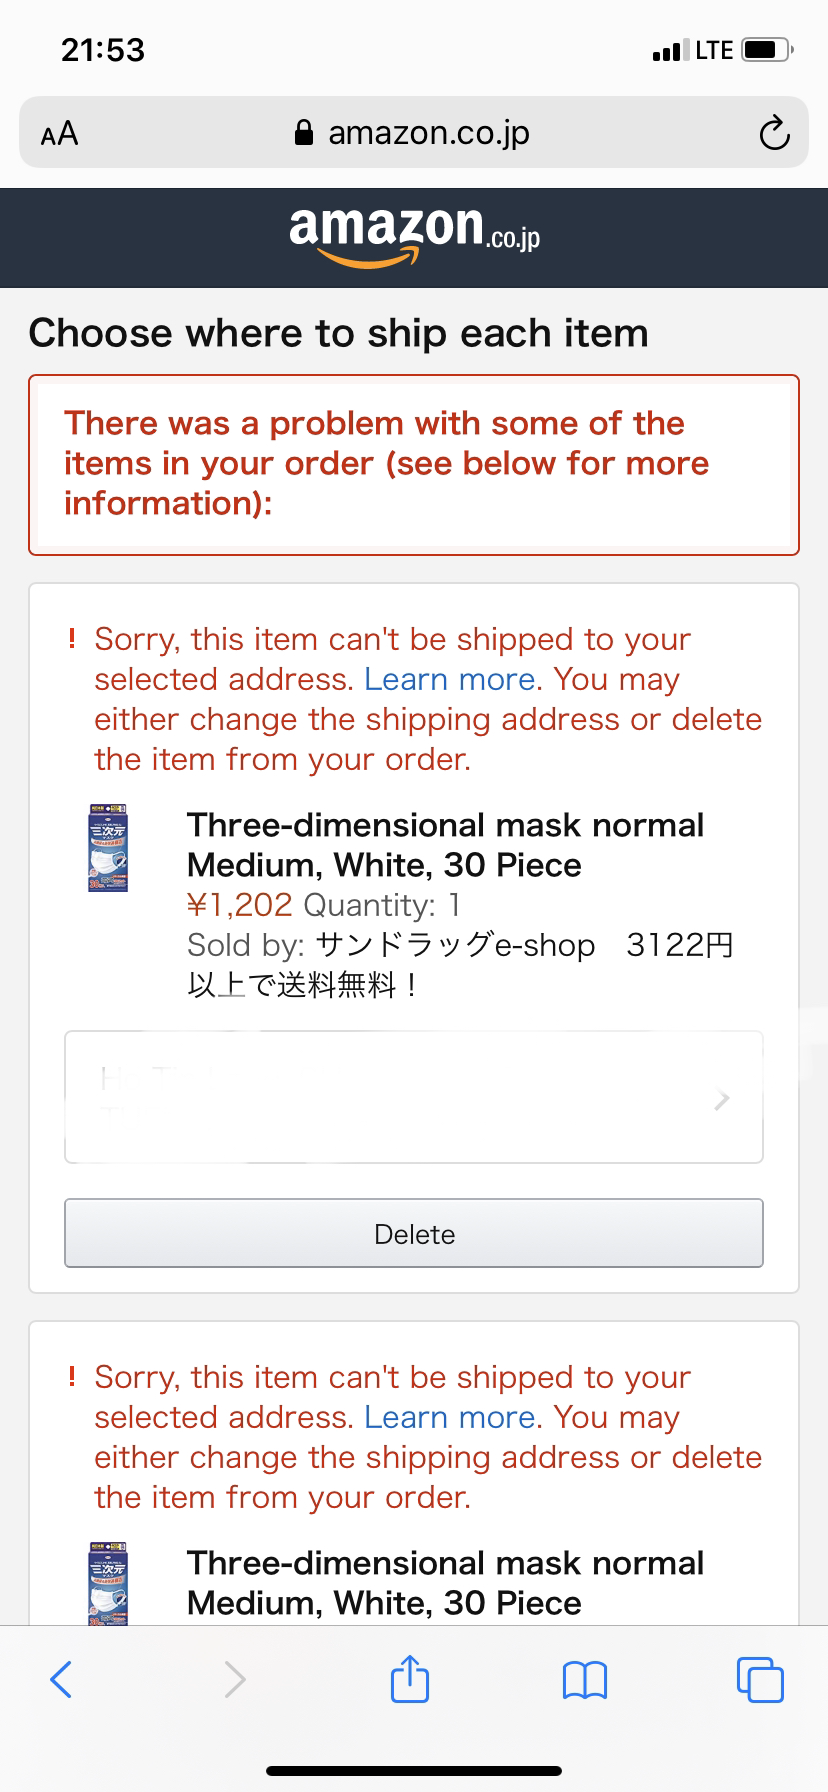This screenshot has height=1792, width=828.
Task: Select the first item's address selector box
Action: pos(414,1097)
